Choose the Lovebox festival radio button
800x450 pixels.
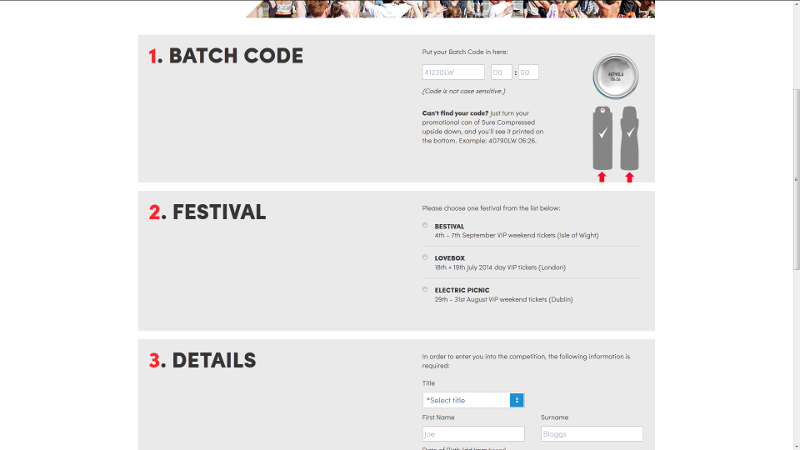click(x=425, y=258)
